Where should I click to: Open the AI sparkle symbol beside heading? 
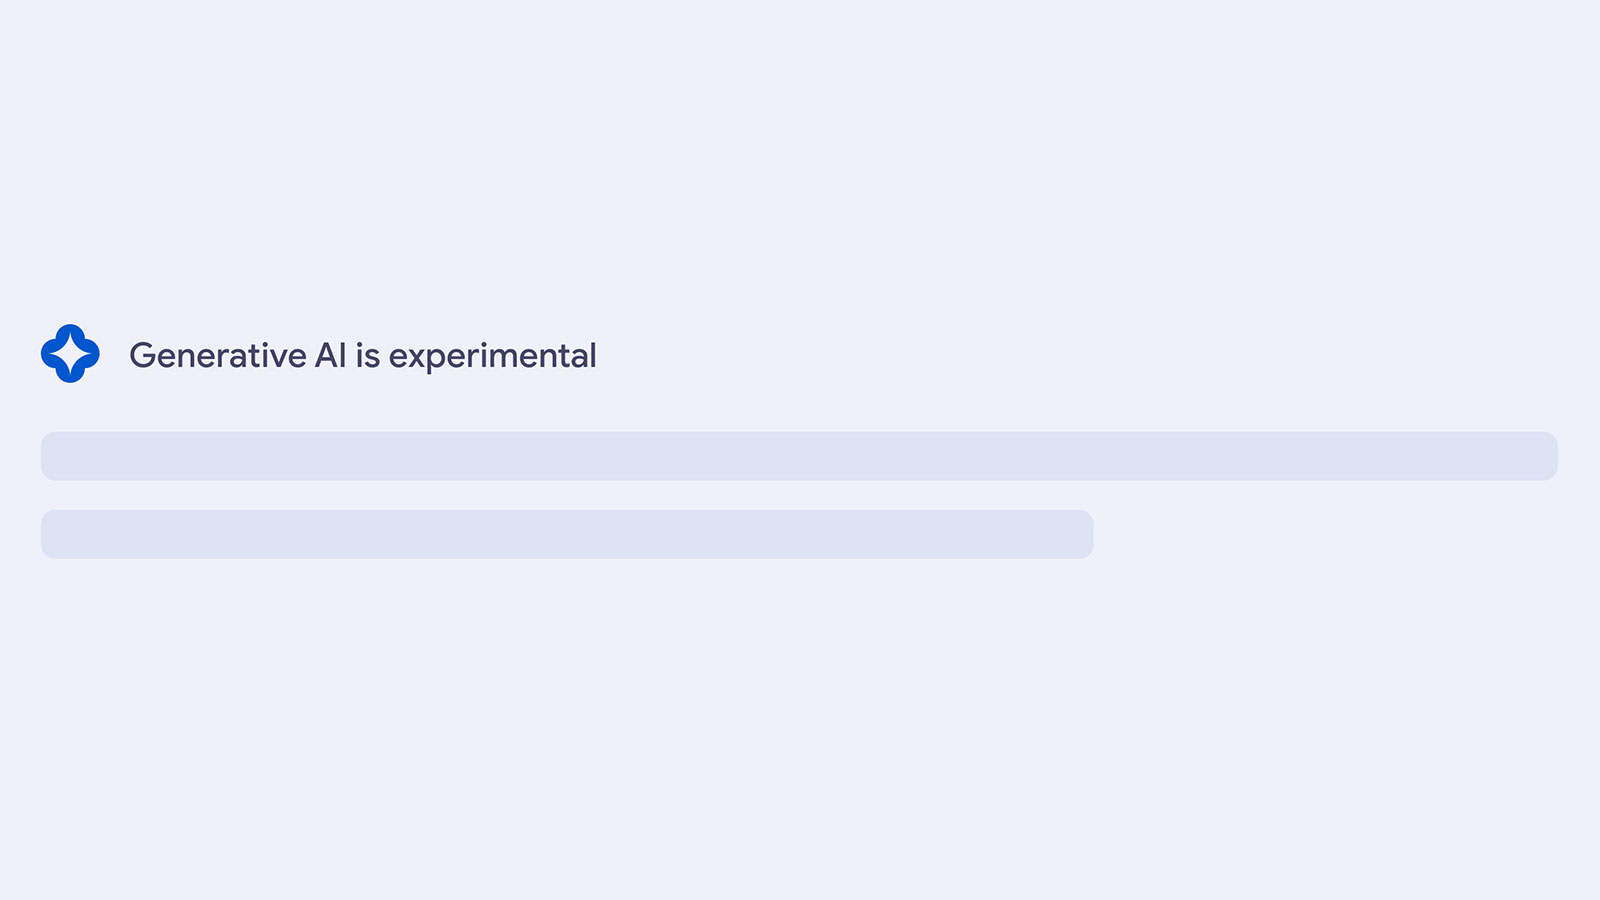(x=70, y=353)
